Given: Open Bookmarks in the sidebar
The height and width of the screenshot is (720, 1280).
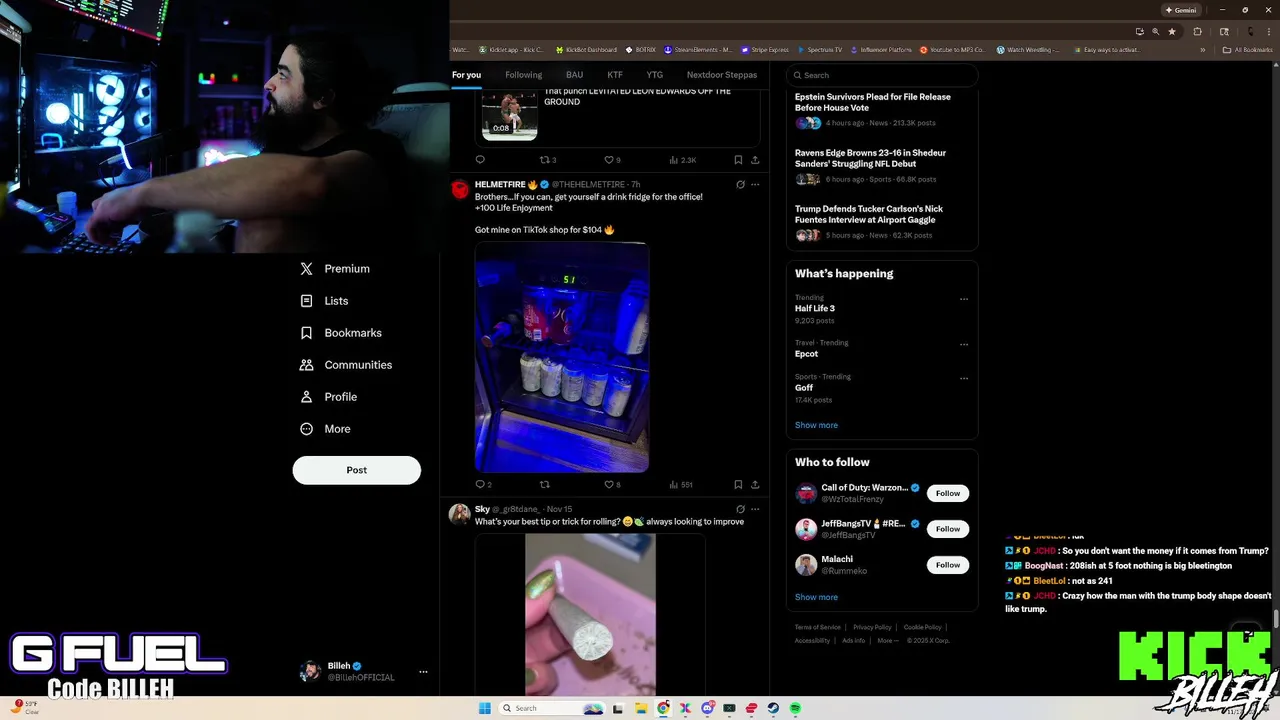Looking at the screenshot, I should pos(341,333).
